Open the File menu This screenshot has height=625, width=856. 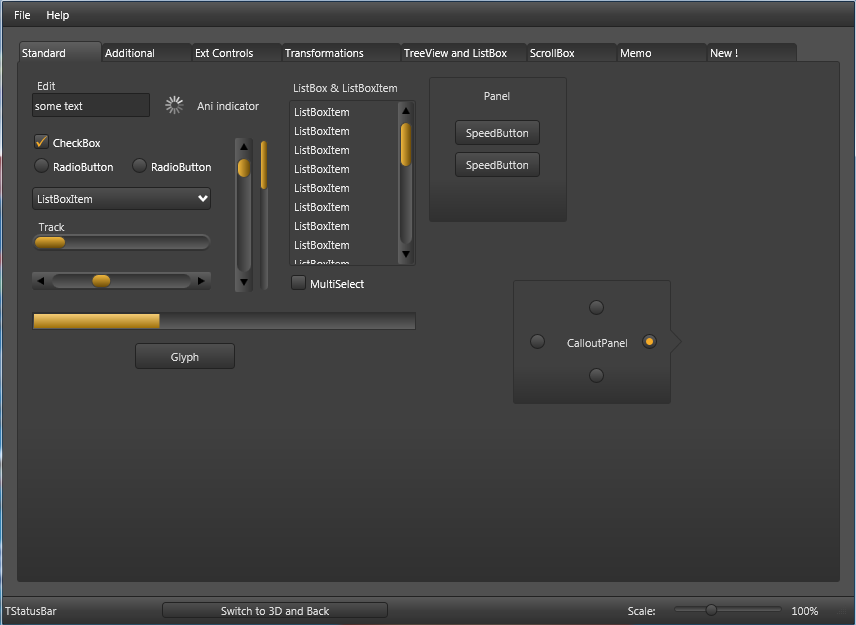pyautogui.click(x=22, y=15)
